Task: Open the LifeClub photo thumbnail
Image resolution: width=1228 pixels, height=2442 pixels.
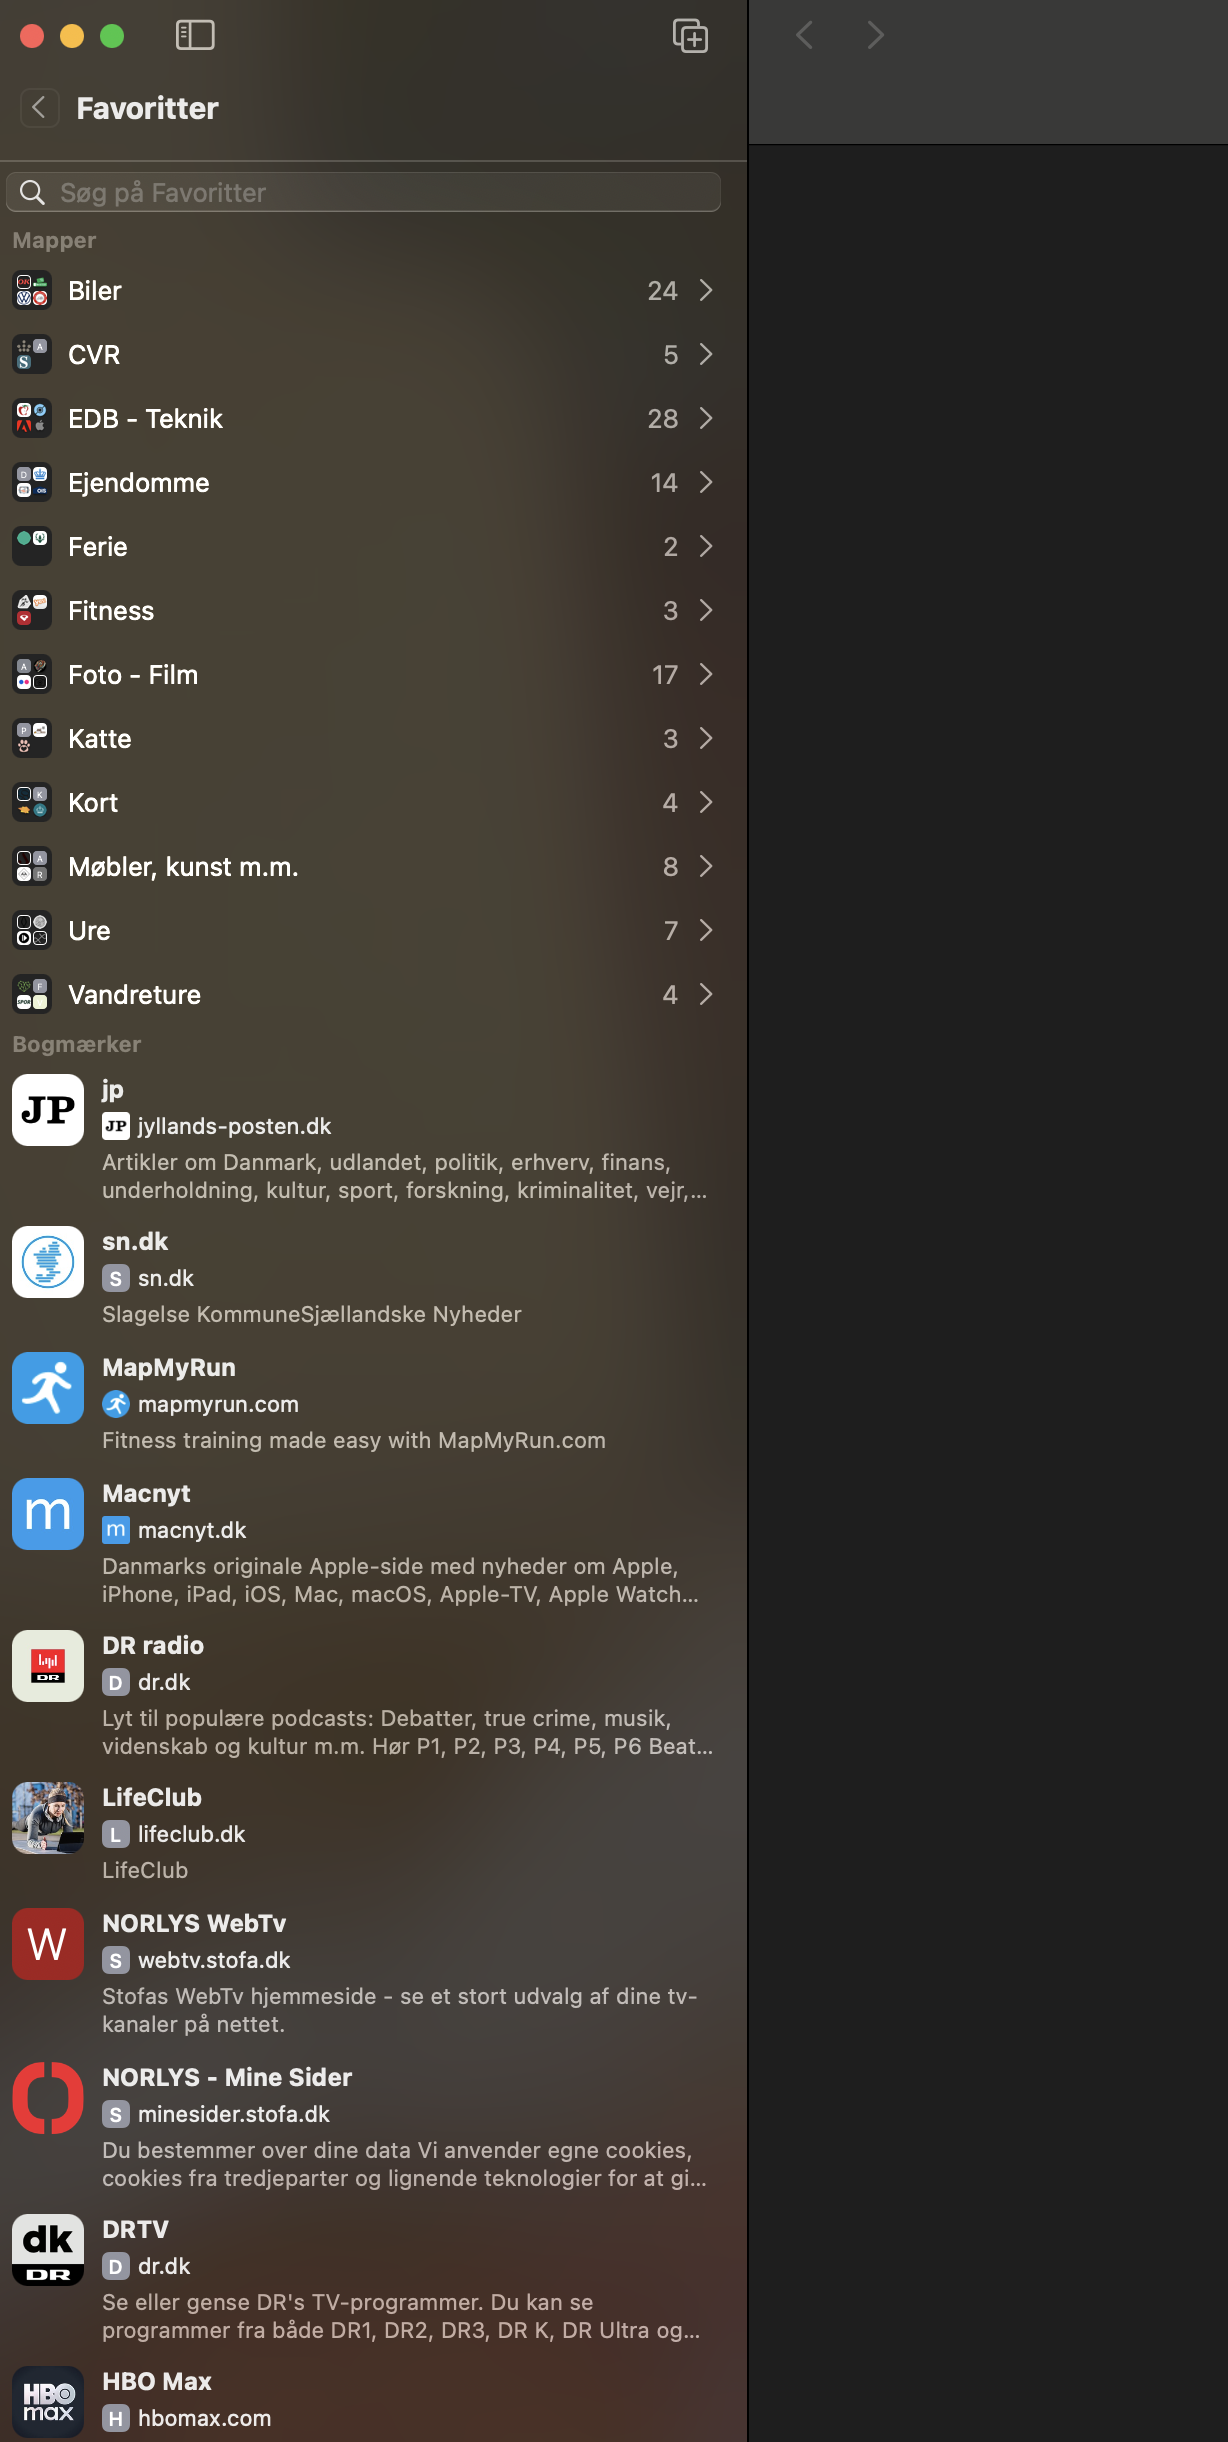Action: (x=48, y=1818)
